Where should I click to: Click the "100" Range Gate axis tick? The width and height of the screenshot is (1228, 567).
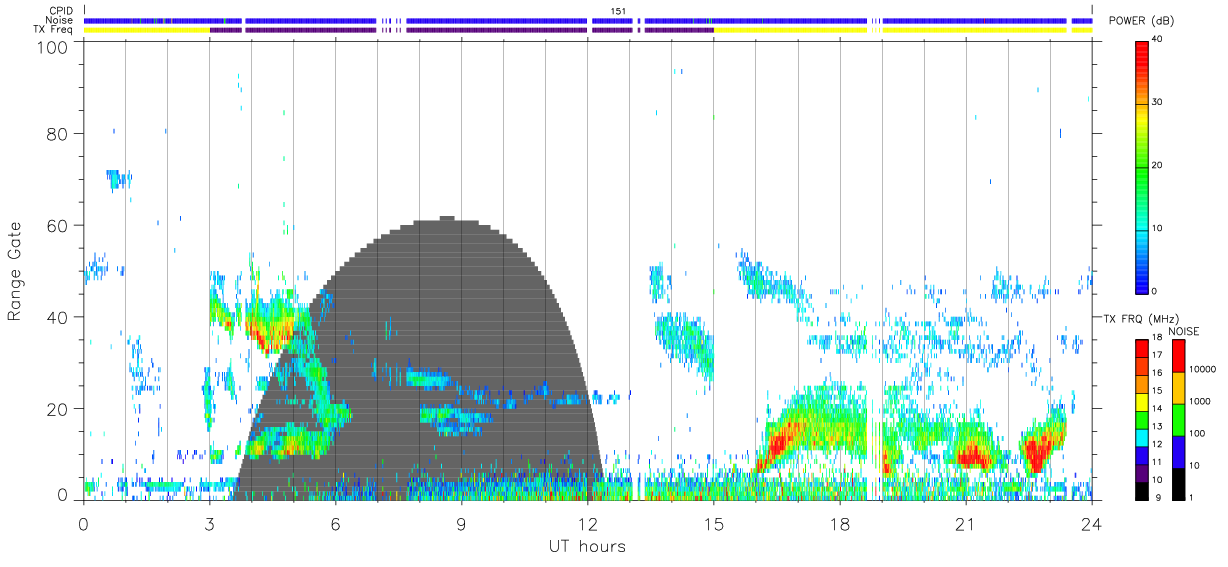pyautogui.click(x=52, y=47)
